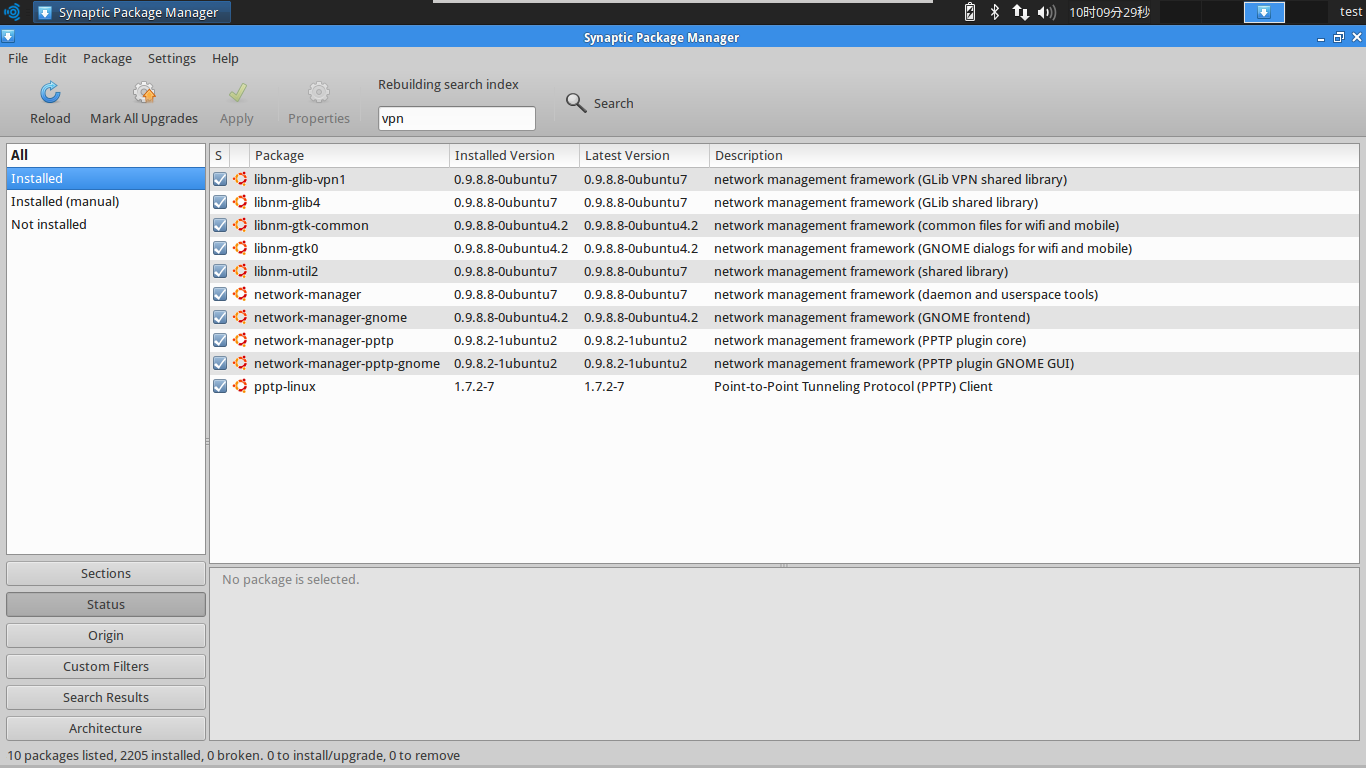Open the Xubuntu whisker menu icon
This screenshot has width=1366, height=768.
[12, 12]
